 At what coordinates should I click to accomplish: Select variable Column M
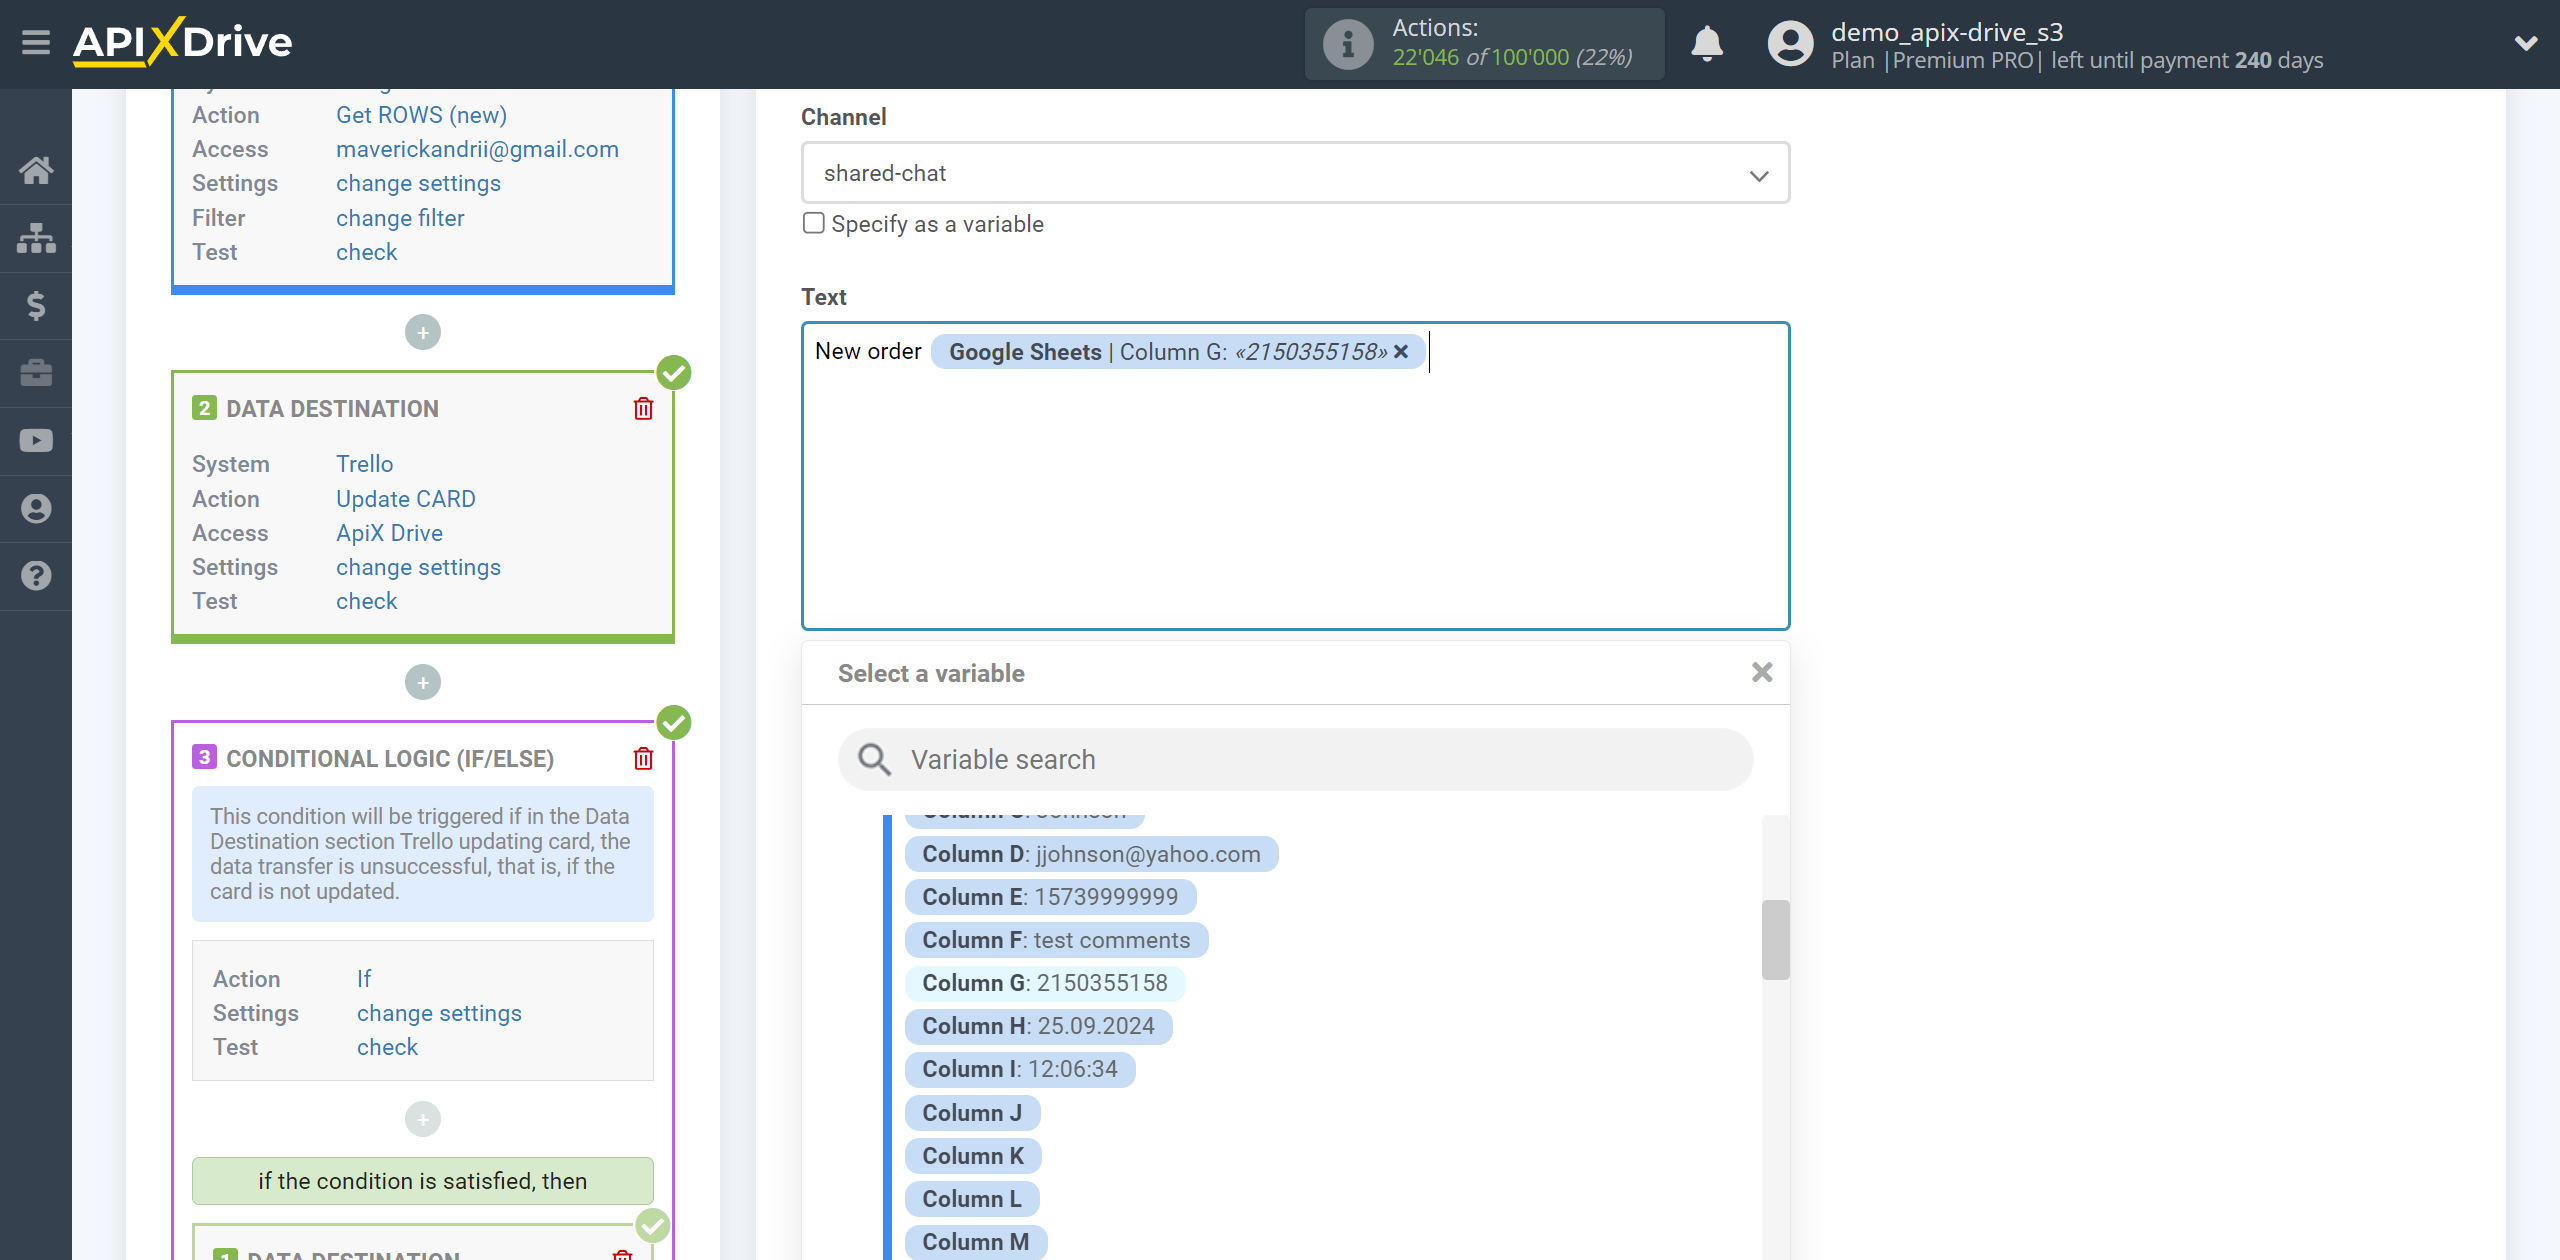975,1242
